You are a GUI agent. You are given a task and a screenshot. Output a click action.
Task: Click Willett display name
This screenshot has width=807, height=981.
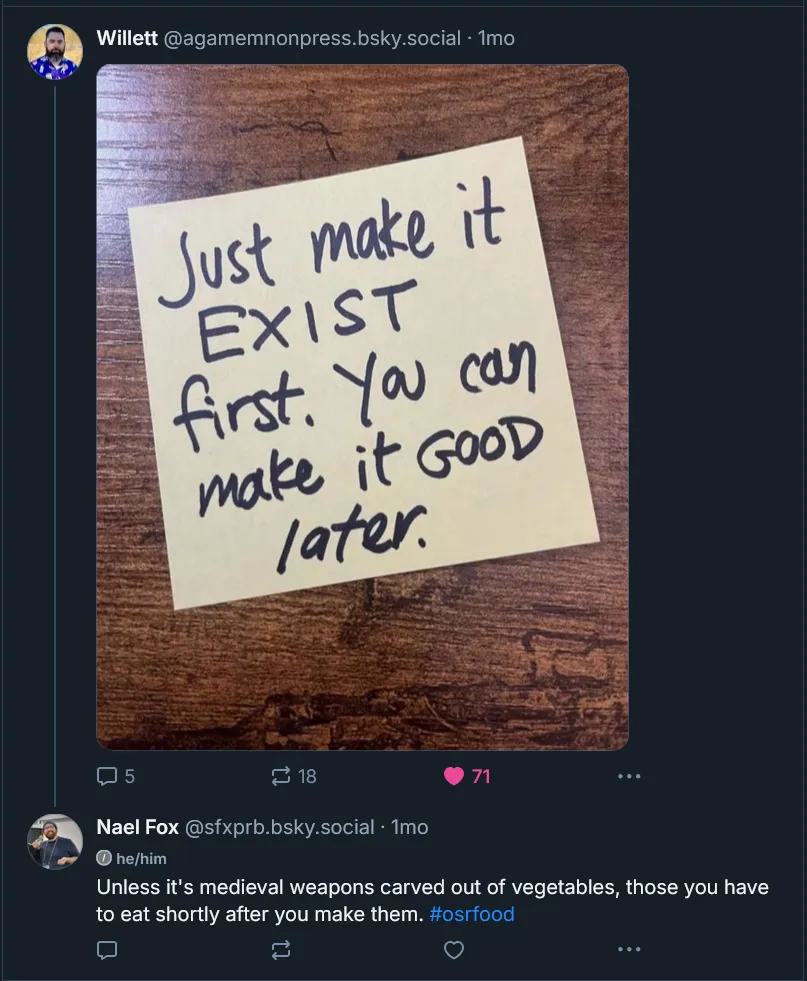point(126,38)
